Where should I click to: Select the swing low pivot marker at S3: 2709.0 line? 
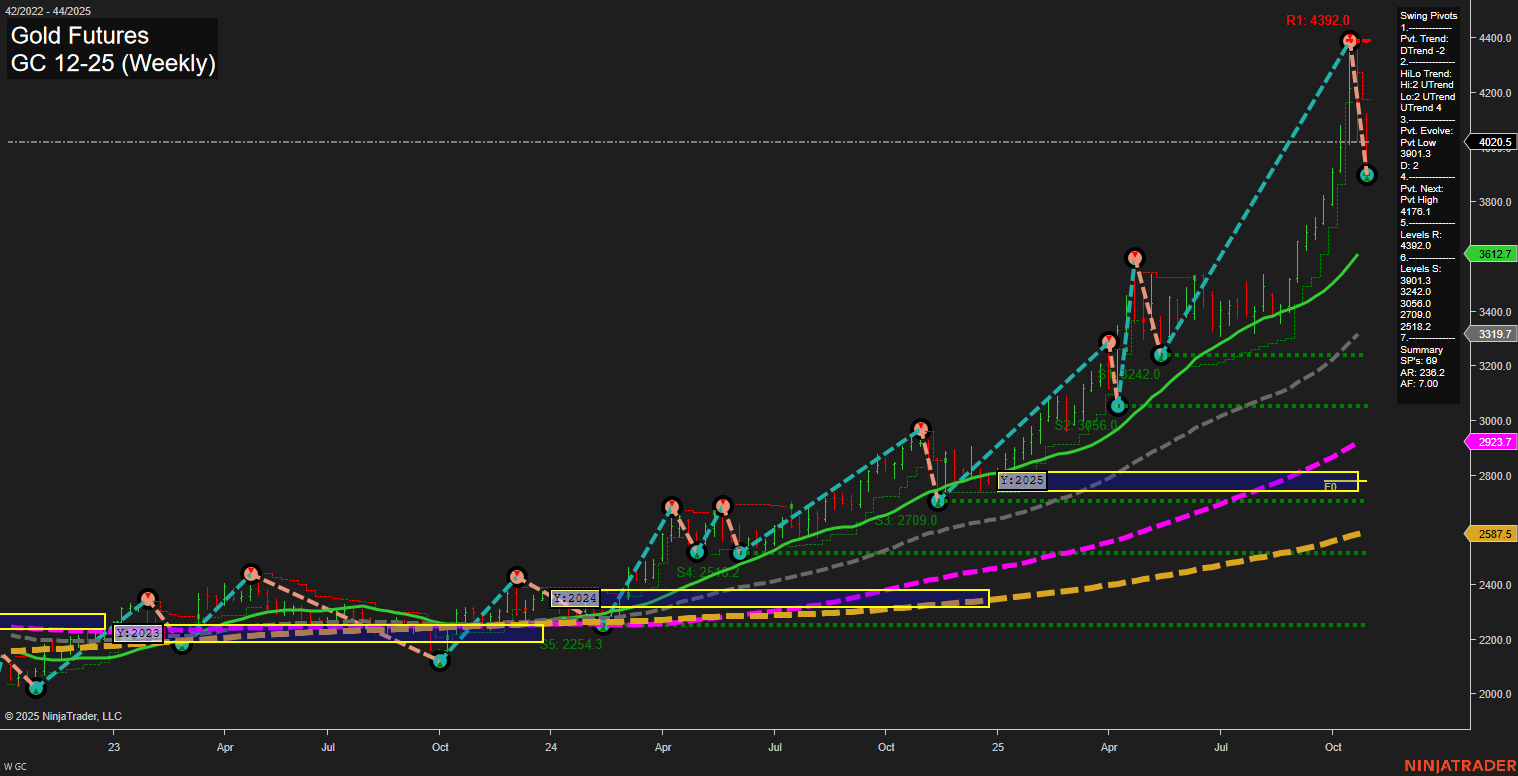coord(938,501)
